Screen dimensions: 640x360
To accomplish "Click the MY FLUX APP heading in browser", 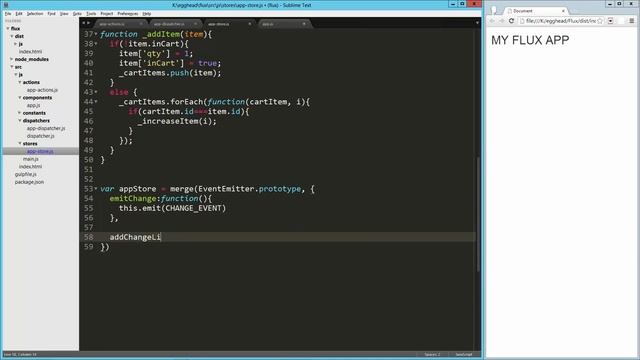I will [530, 40].
